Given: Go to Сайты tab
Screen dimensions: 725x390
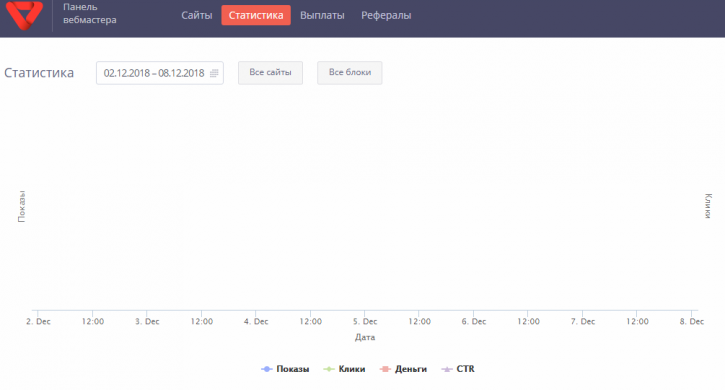Looking at the screenshot, I should click(197, 15).
